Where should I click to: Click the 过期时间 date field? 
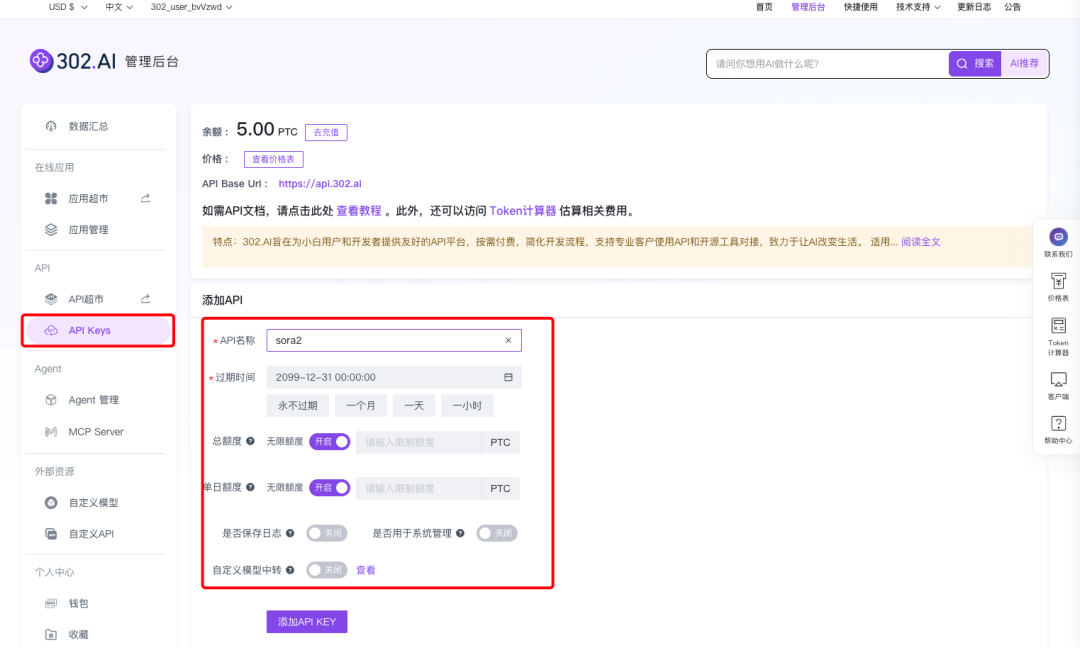(394, 377)
